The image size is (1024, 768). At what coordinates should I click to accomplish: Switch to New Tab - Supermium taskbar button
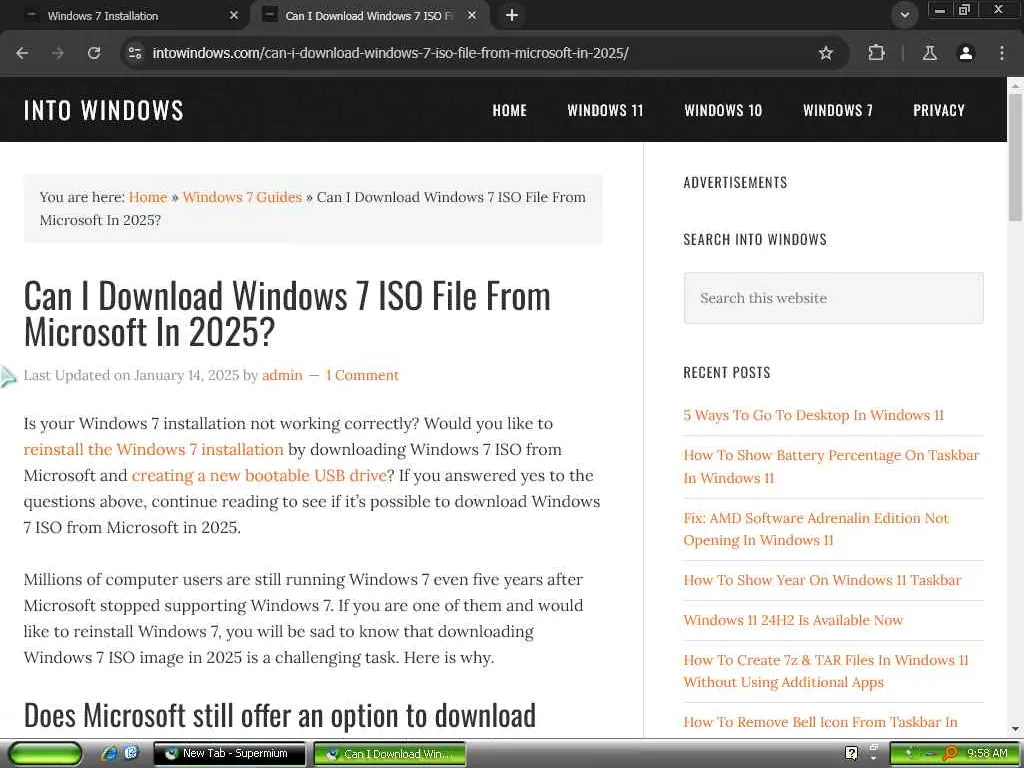229,754
